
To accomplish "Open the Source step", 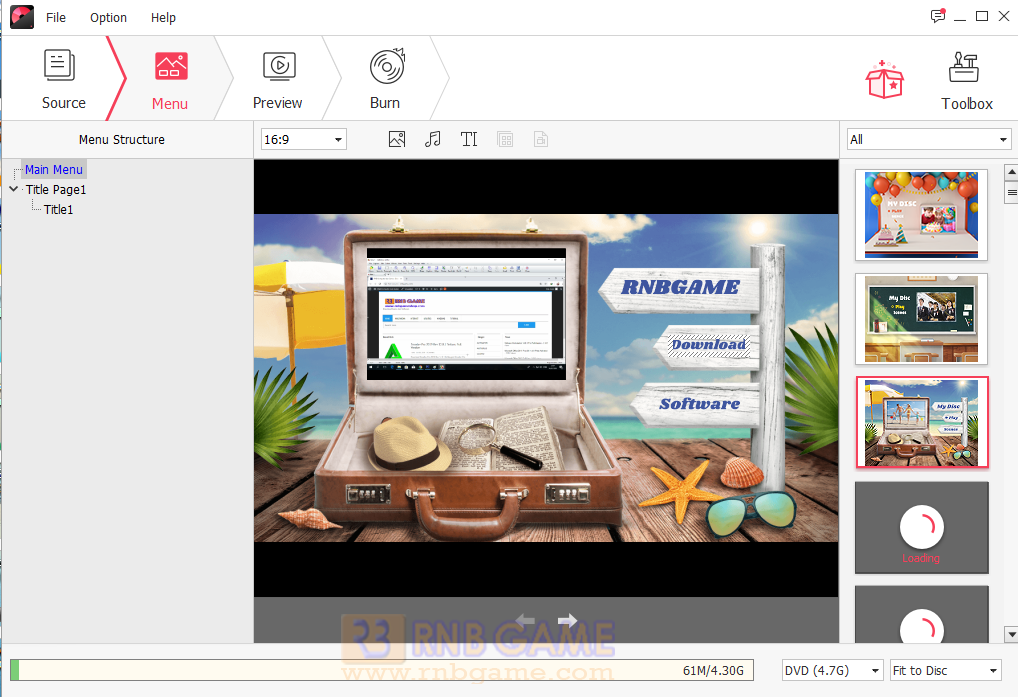I will [x=63, y=79].
